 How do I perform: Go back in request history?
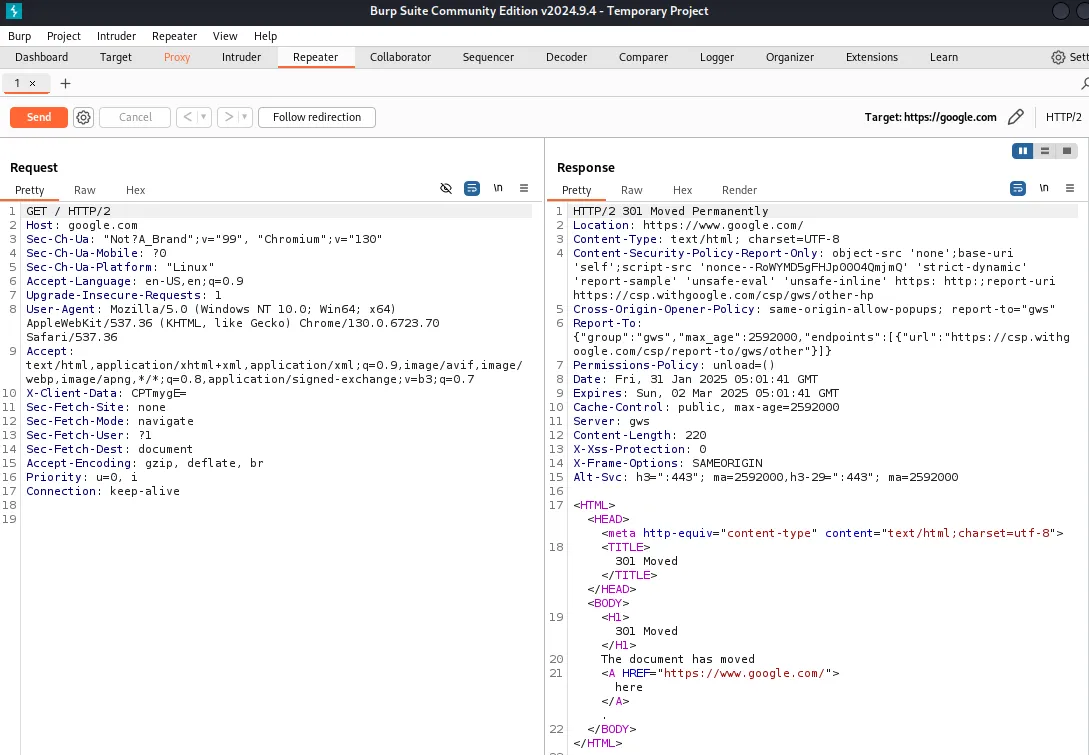tap(187, 117)
